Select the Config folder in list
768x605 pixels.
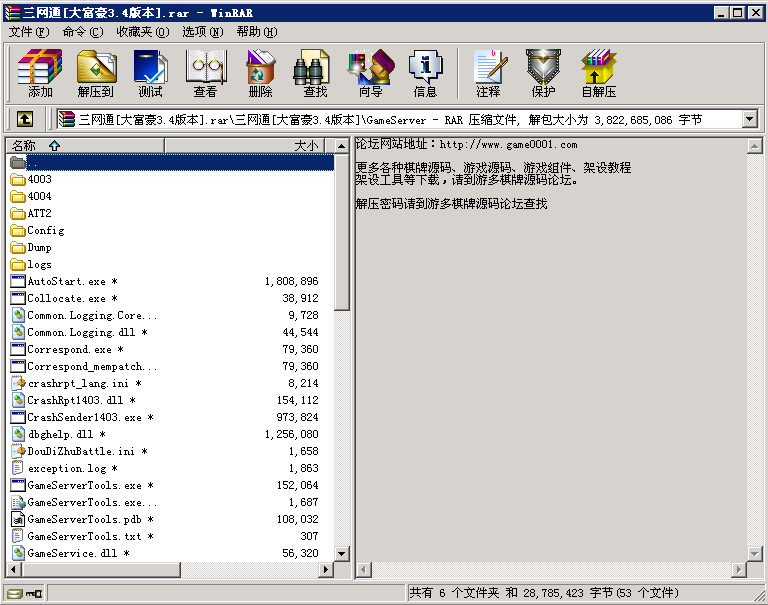click(x=45, y=230)
